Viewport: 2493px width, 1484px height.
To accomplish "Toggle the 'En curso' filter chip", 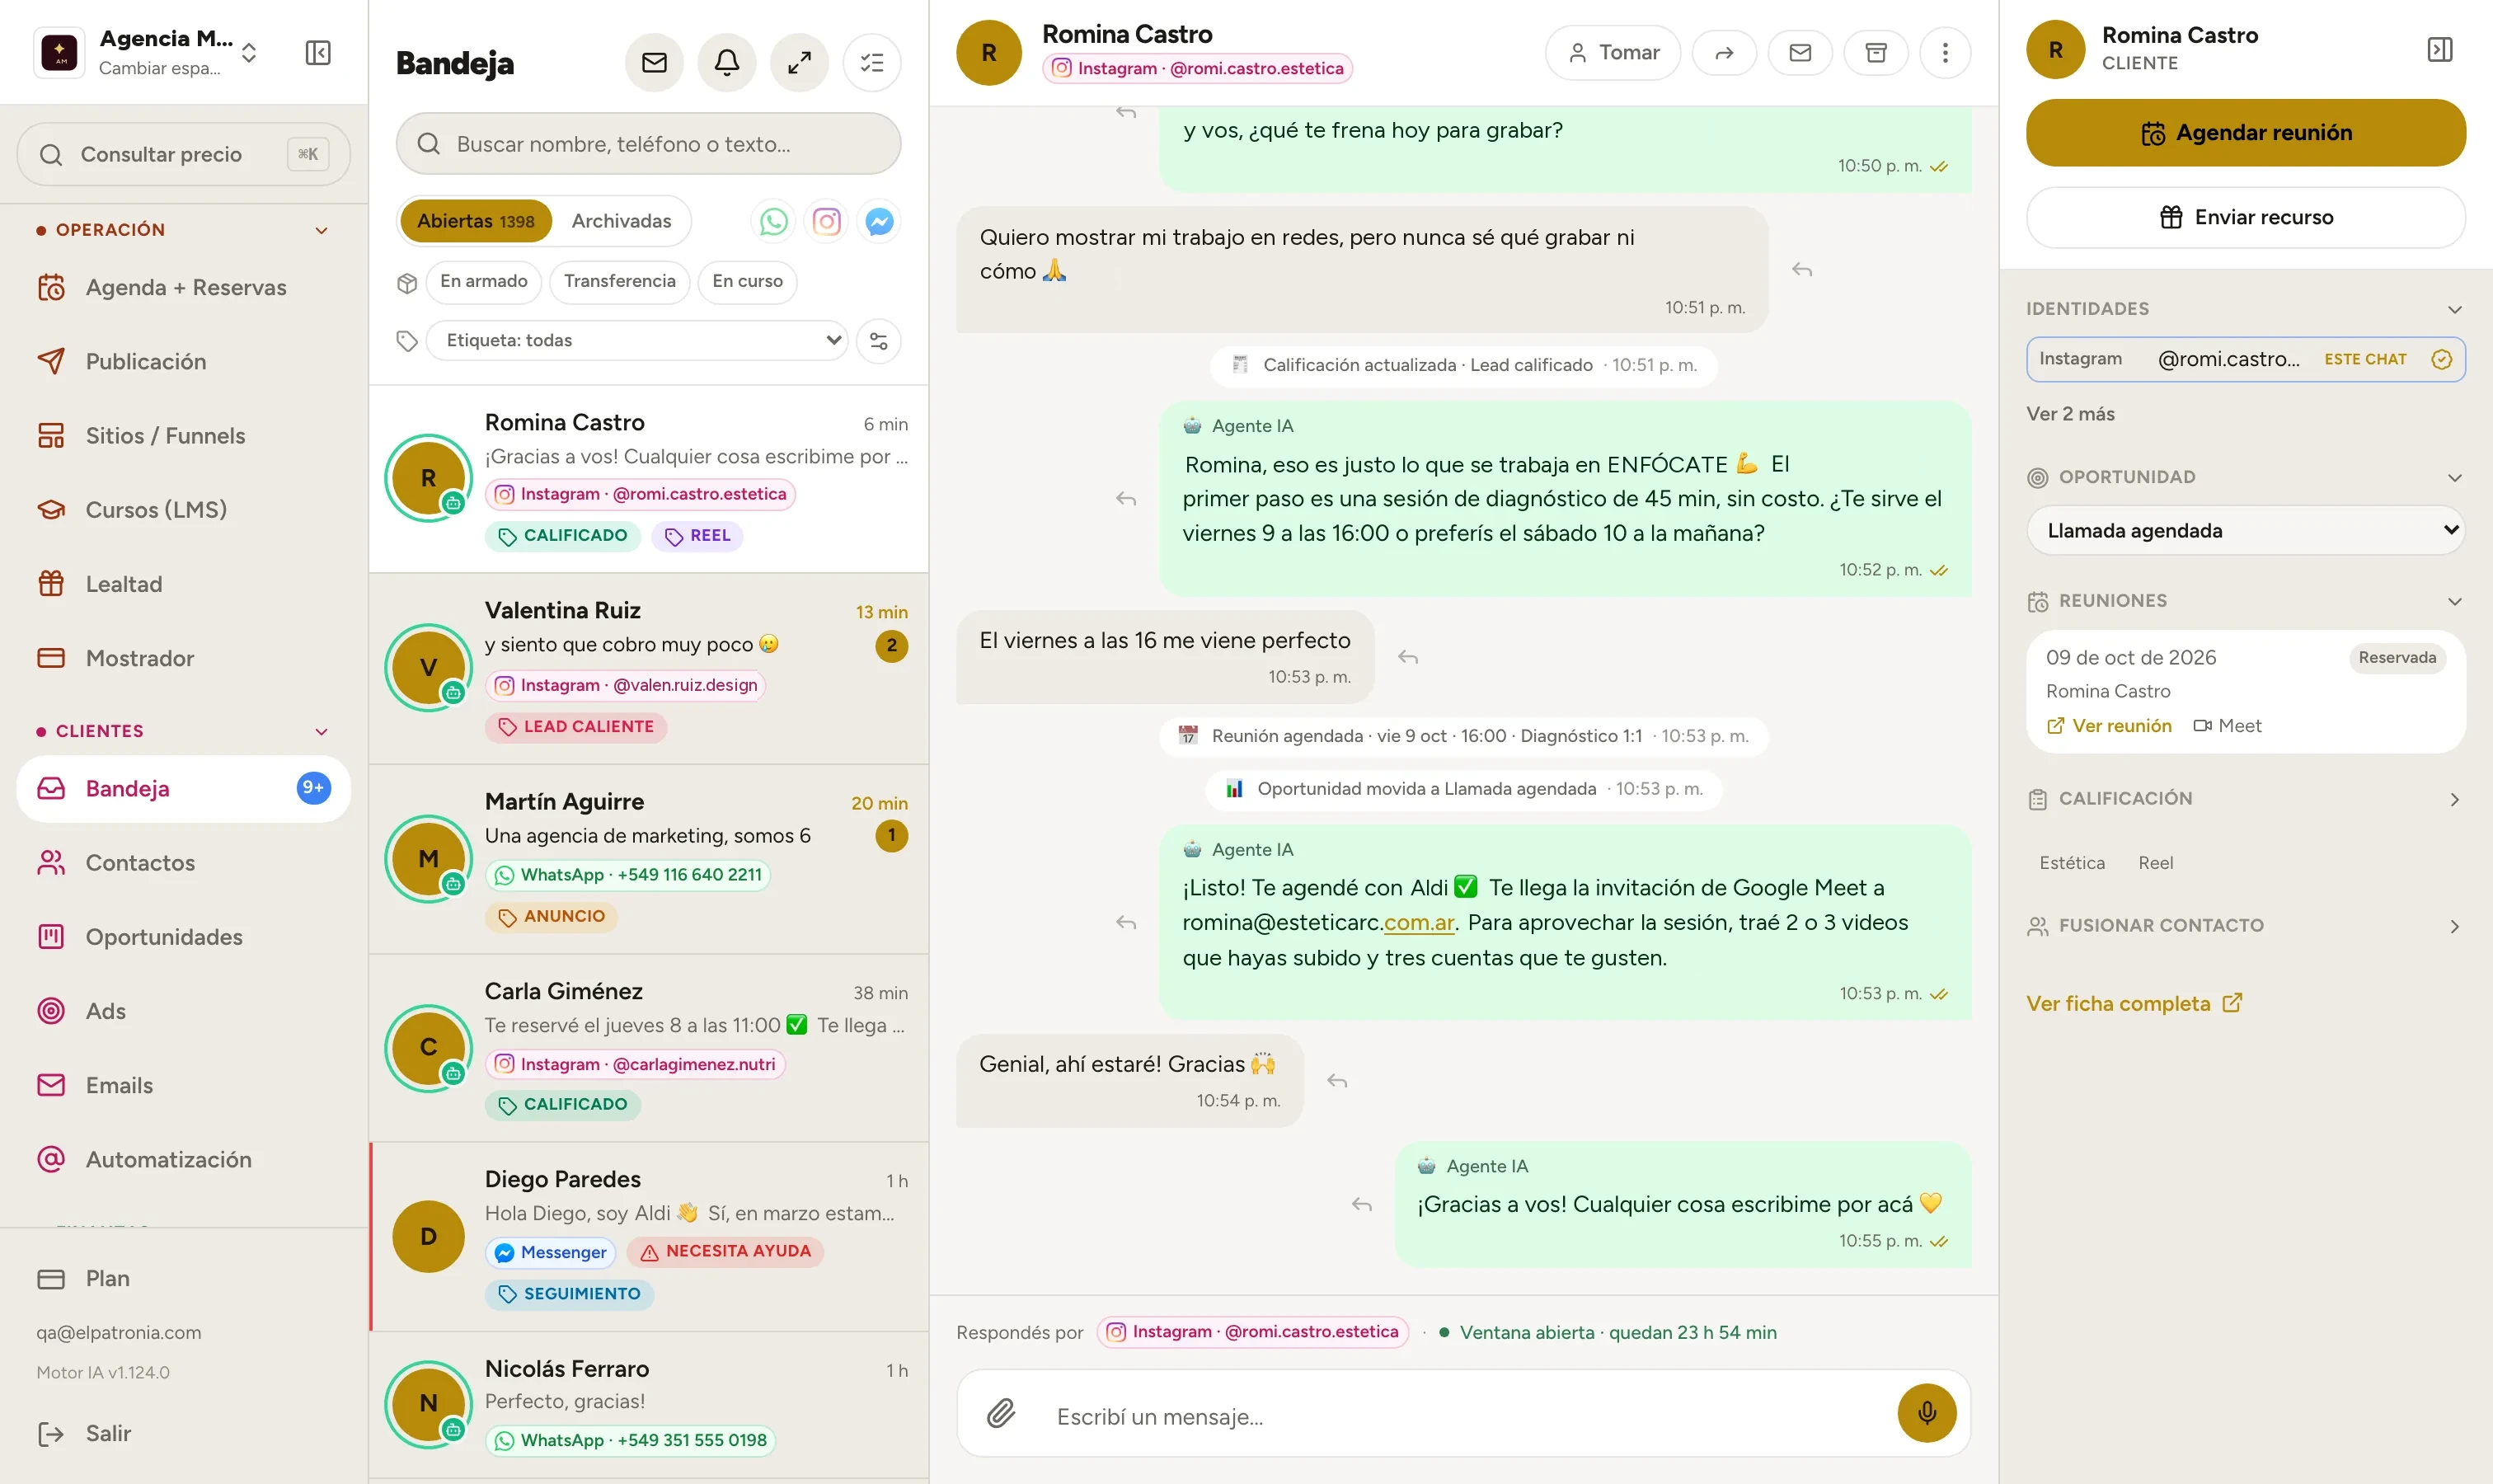I will (x=747, y=281).
